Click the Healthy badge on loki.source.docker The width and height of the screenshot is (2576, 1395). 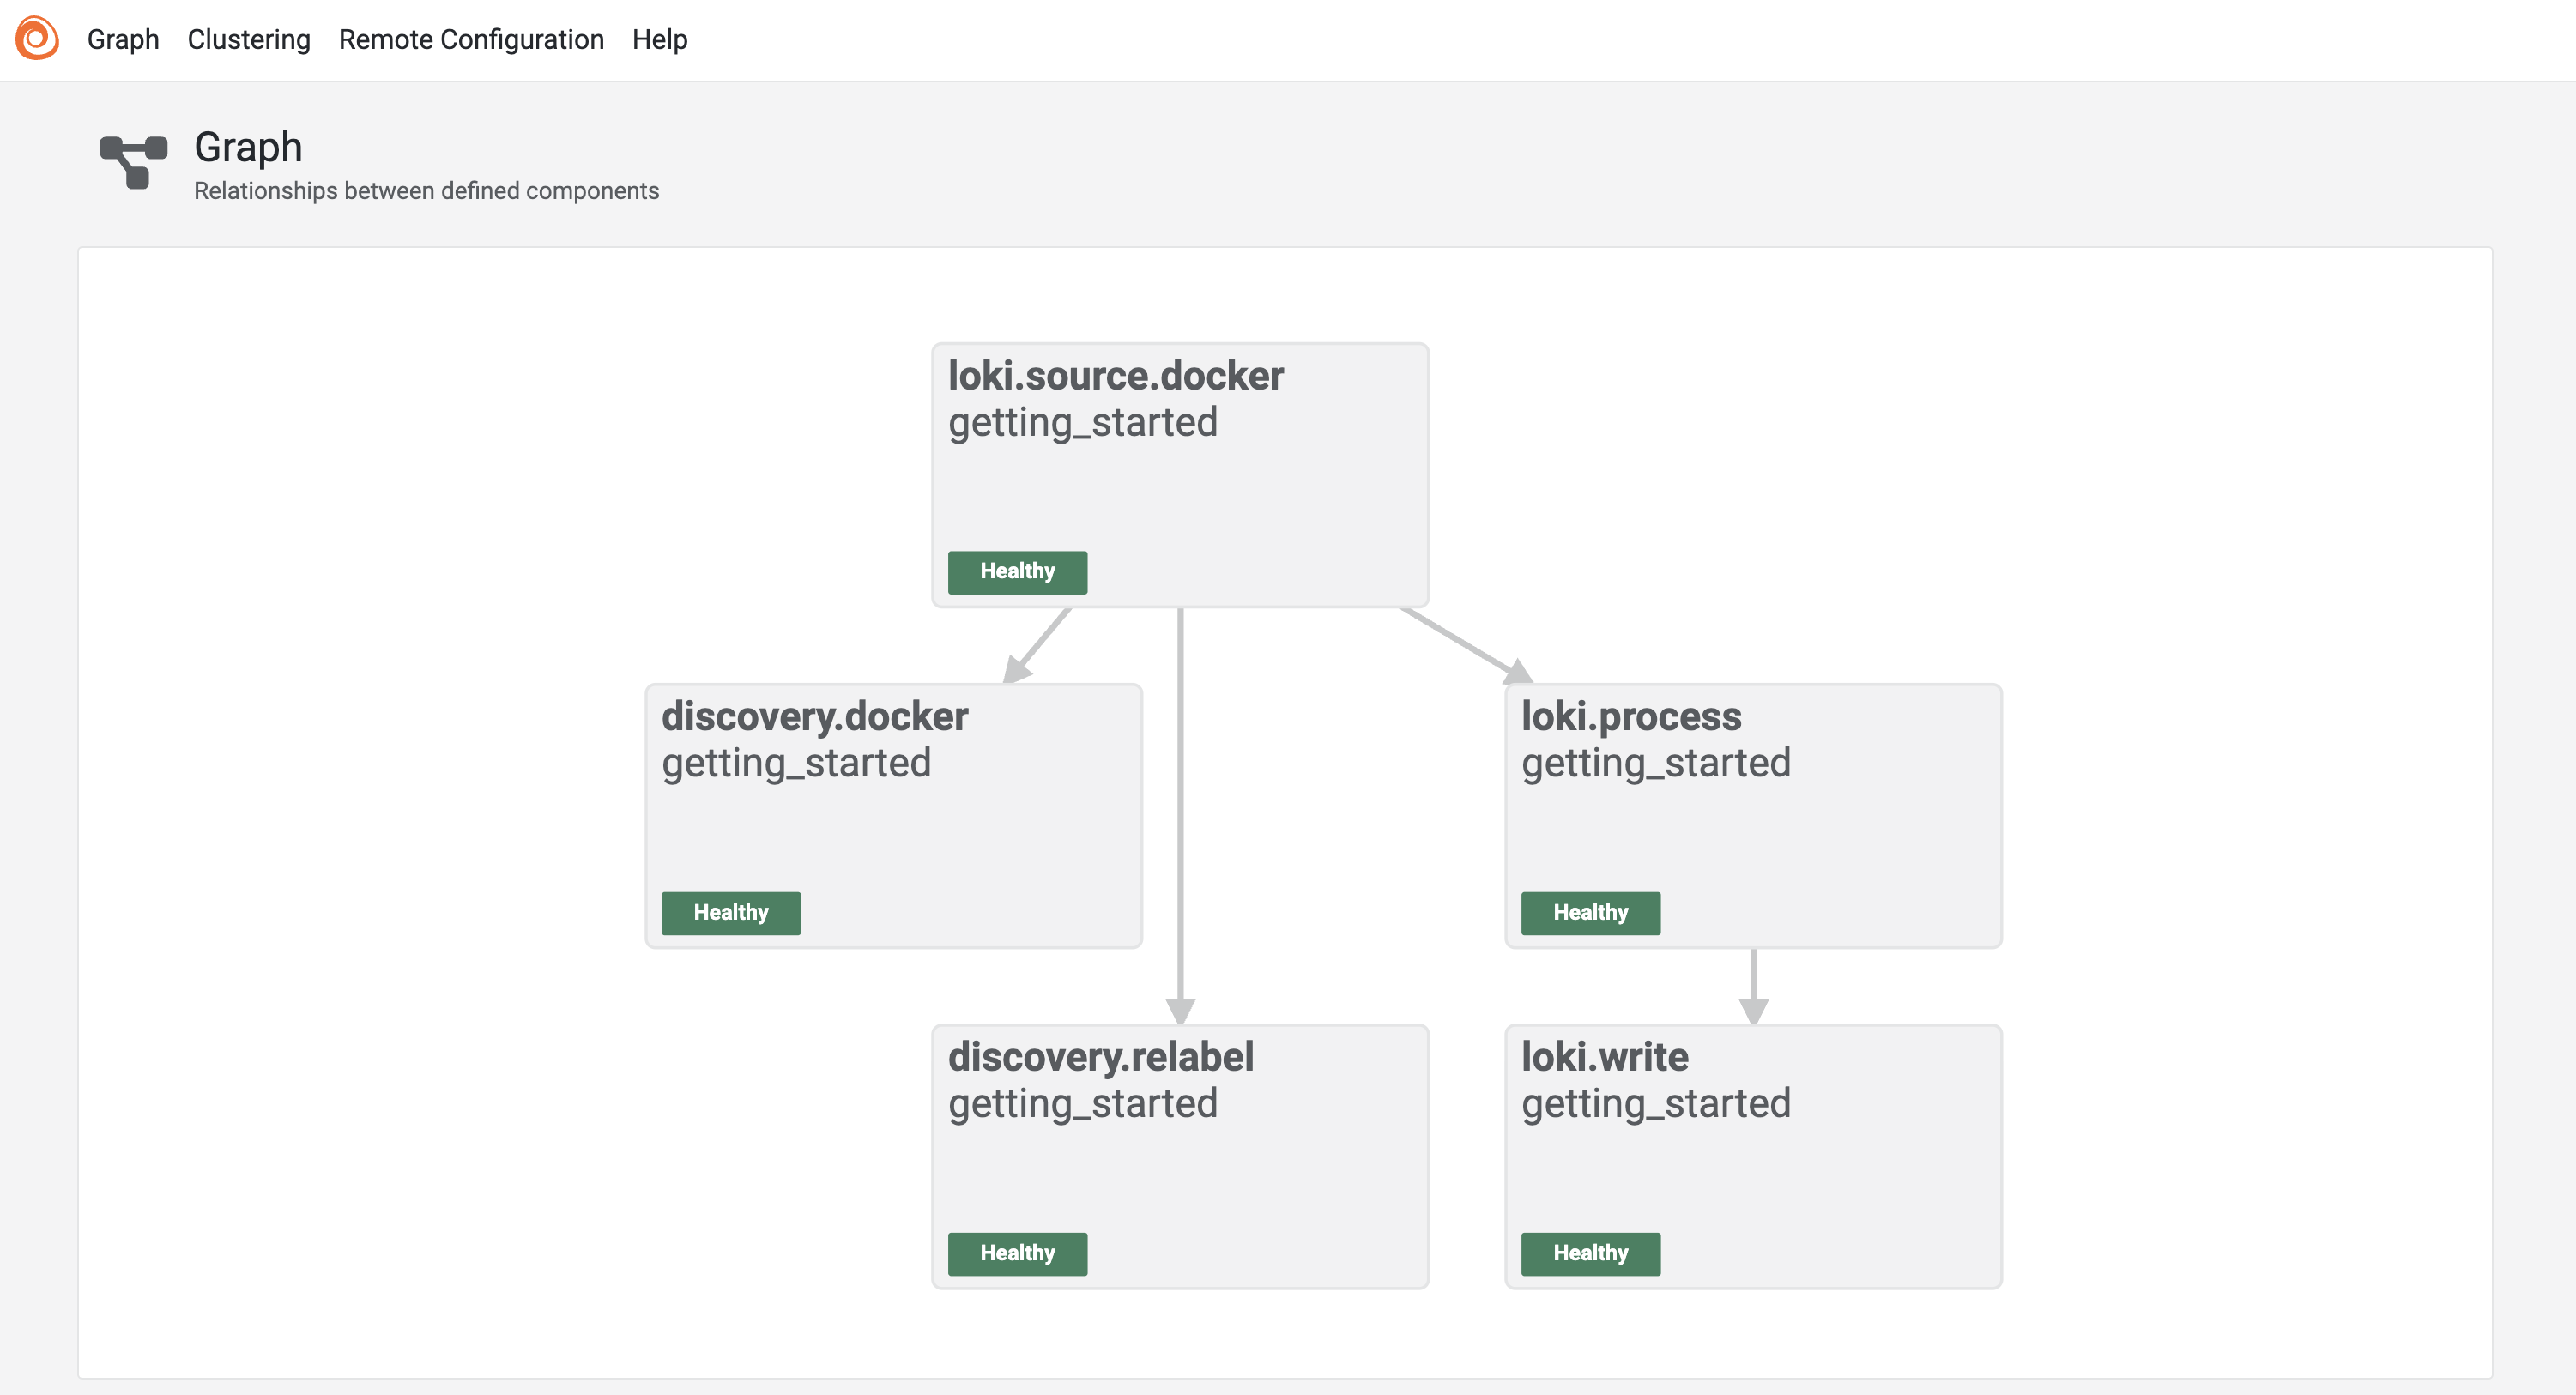click(x=1016, y=571)
